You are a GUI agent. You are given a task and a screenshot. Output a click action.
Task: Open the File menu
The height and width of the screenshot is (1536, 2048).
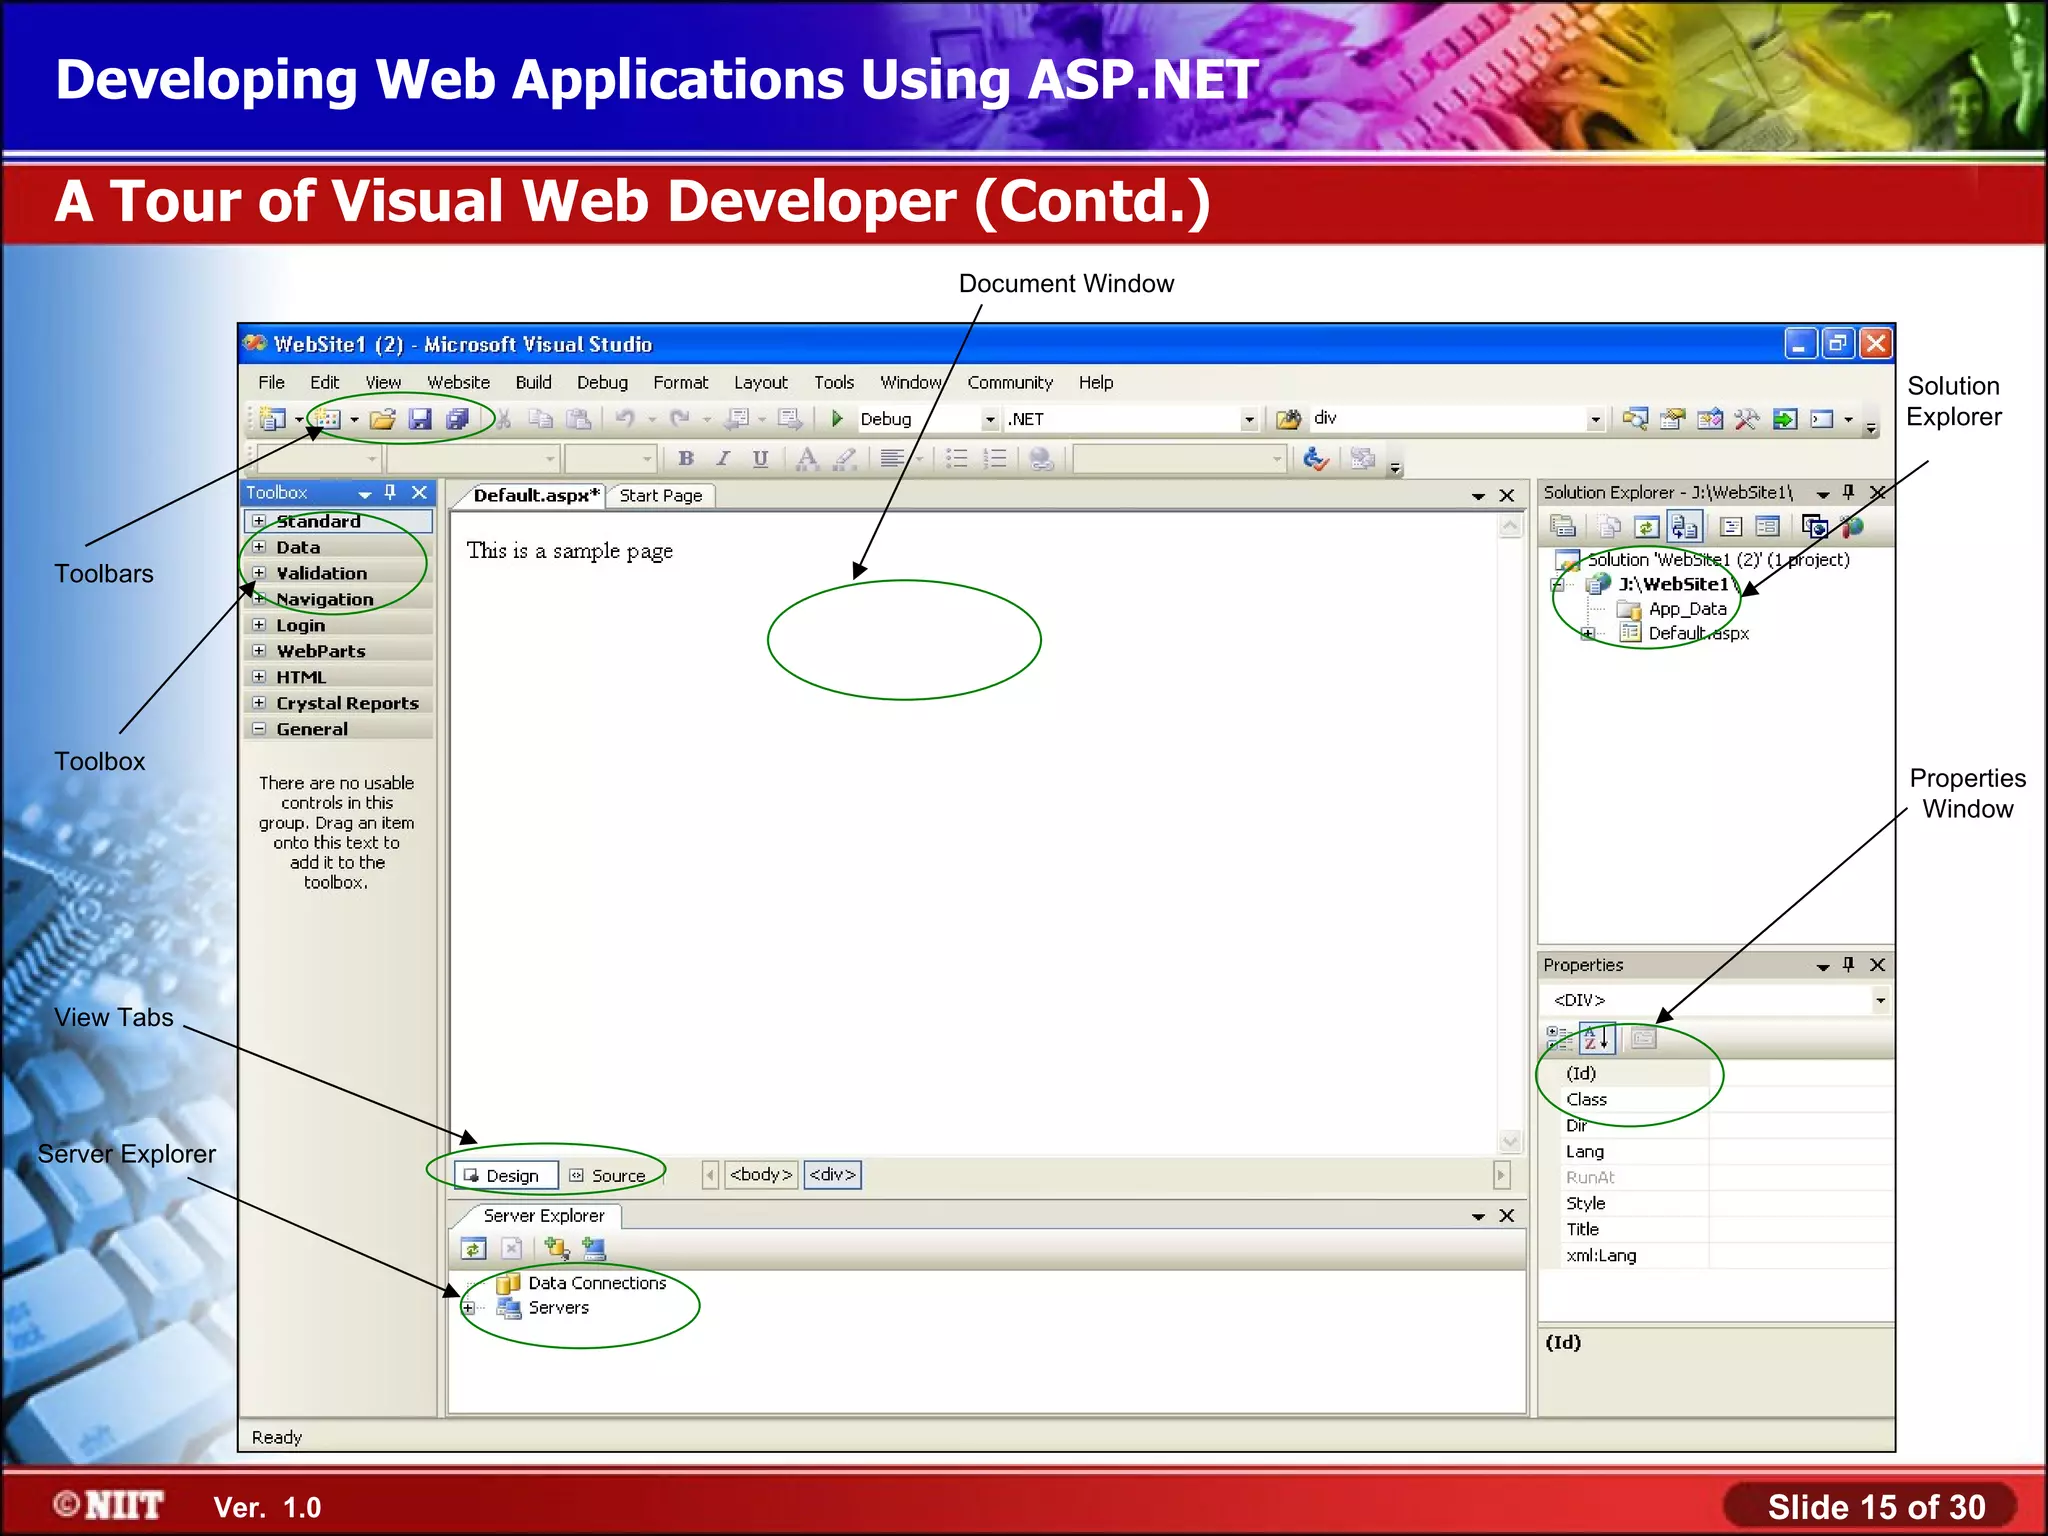pyautogui.click(x=271, y=382)
